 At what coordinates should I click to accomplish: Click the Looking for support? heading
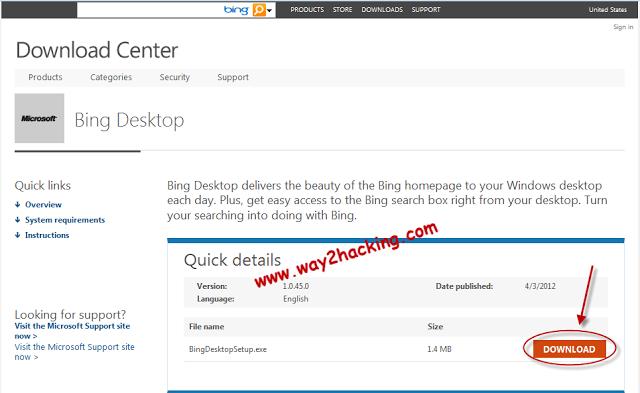tap(70, 315)
